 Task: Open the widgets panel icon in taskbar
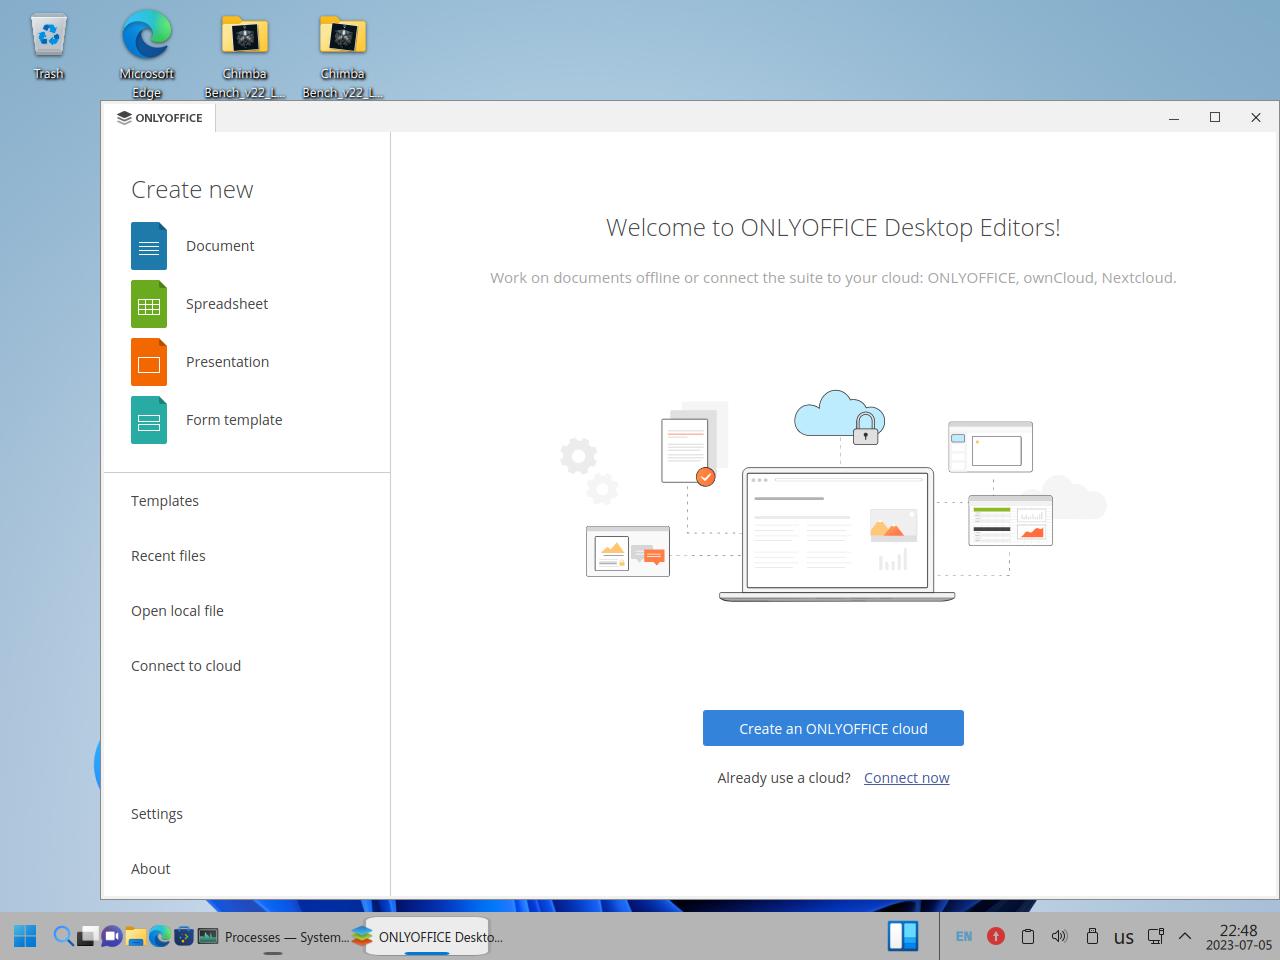point(903,936)
